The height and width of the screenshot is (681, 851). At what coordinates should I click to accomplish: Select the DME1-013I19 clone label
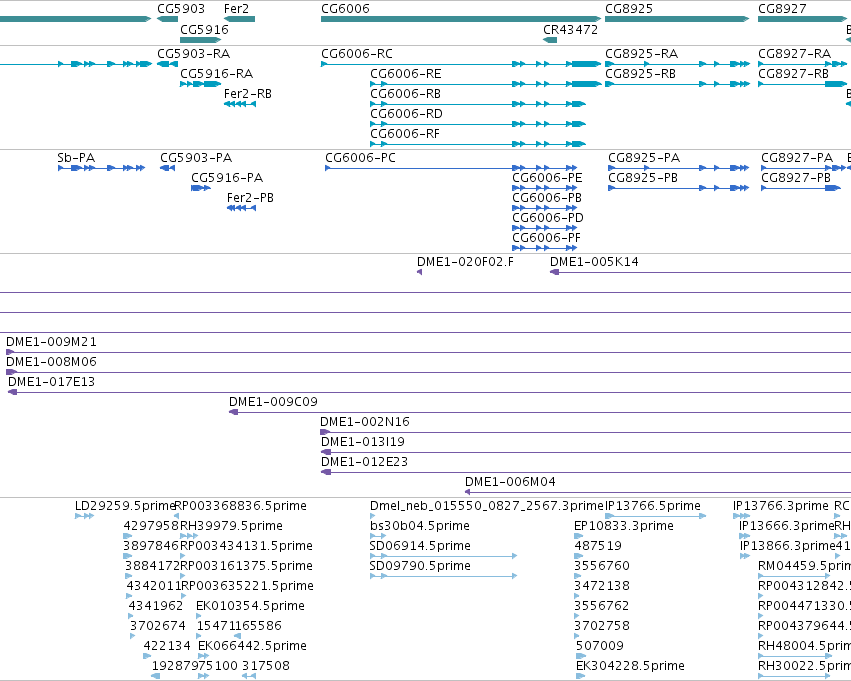[x=363, y=442]
